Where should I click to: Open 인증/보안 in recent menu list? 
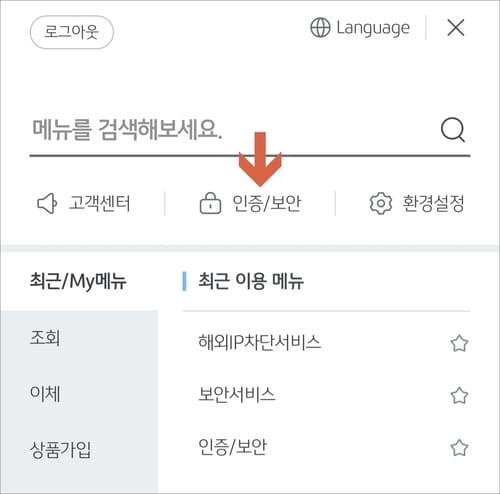(x=233, y=447)
